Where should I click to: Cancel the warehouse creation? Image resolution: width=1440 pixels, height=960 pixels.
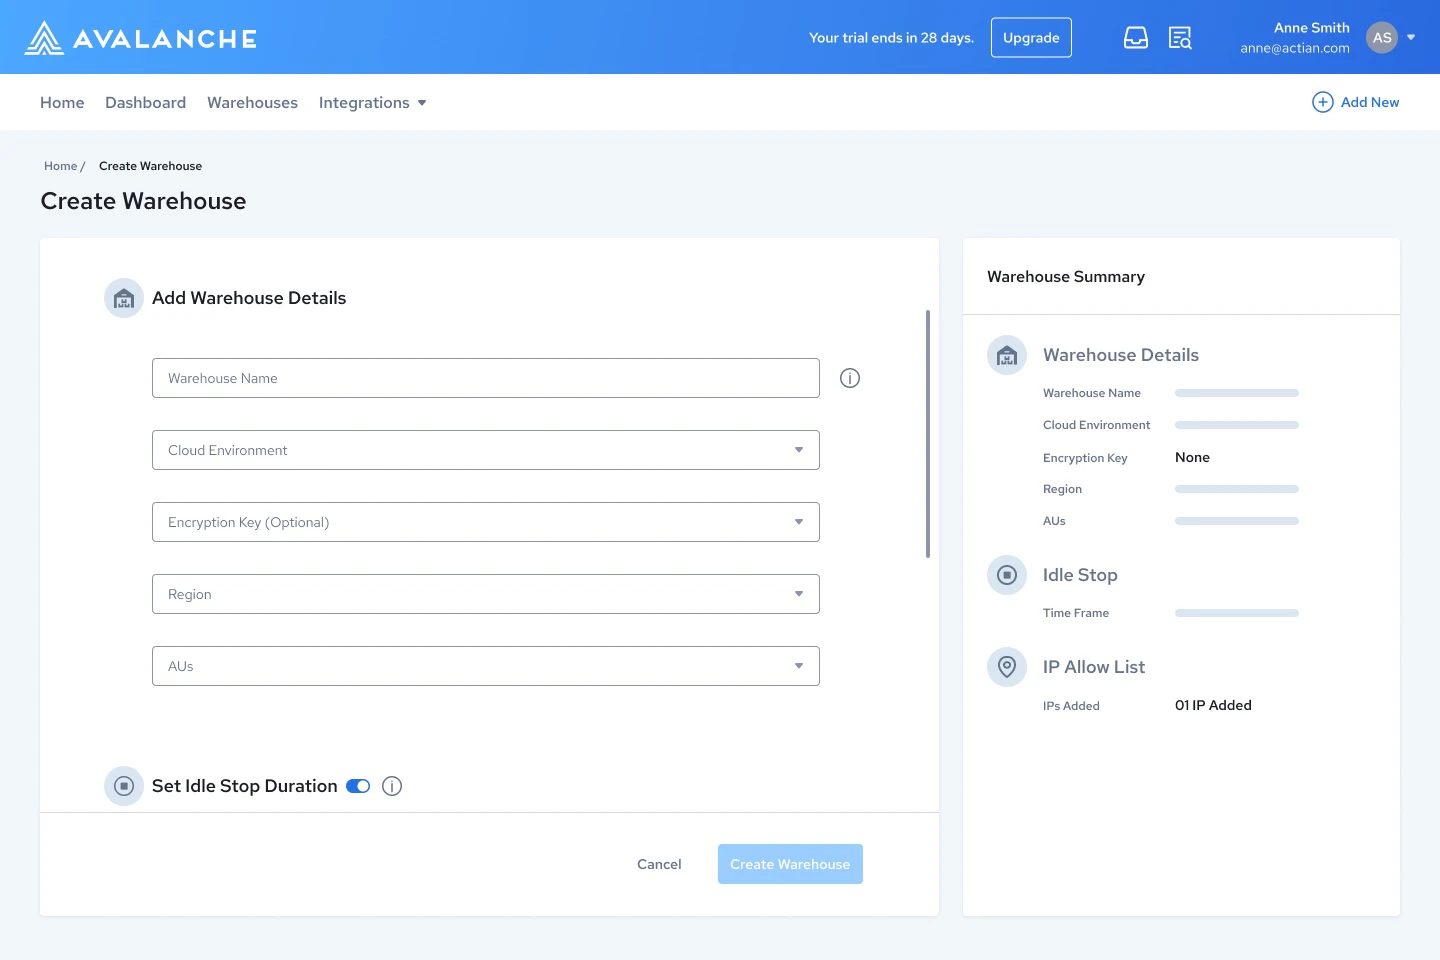(x=658, y=864)
